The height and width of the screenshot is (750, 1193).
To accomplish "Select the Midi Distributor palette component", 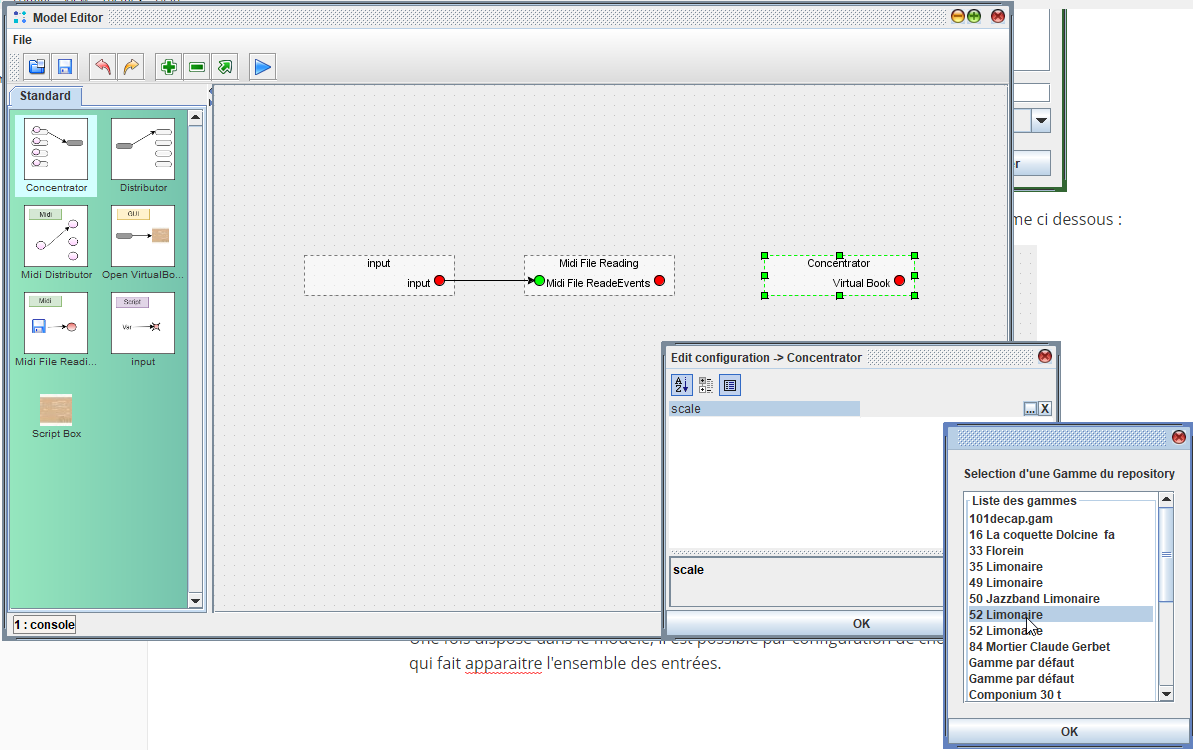I will [56, 243].
